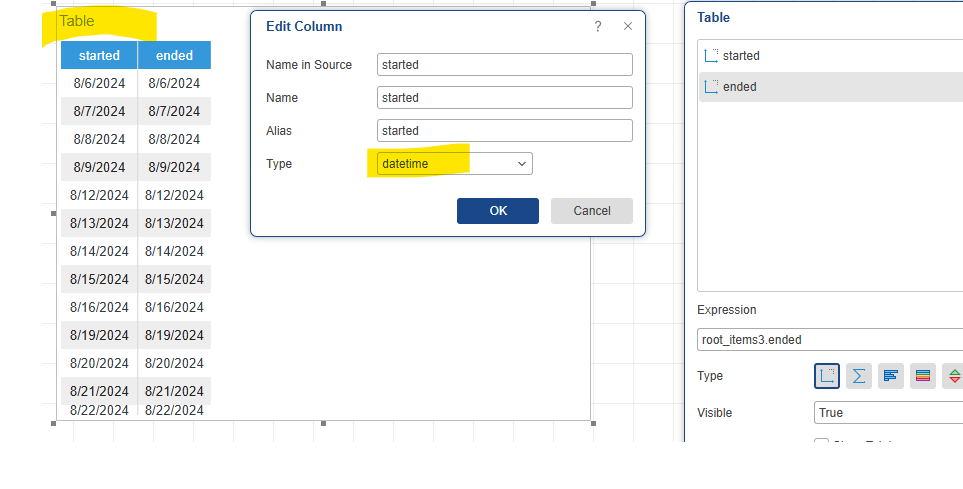Open the Visible dropdown set to True

coord(888,413)
